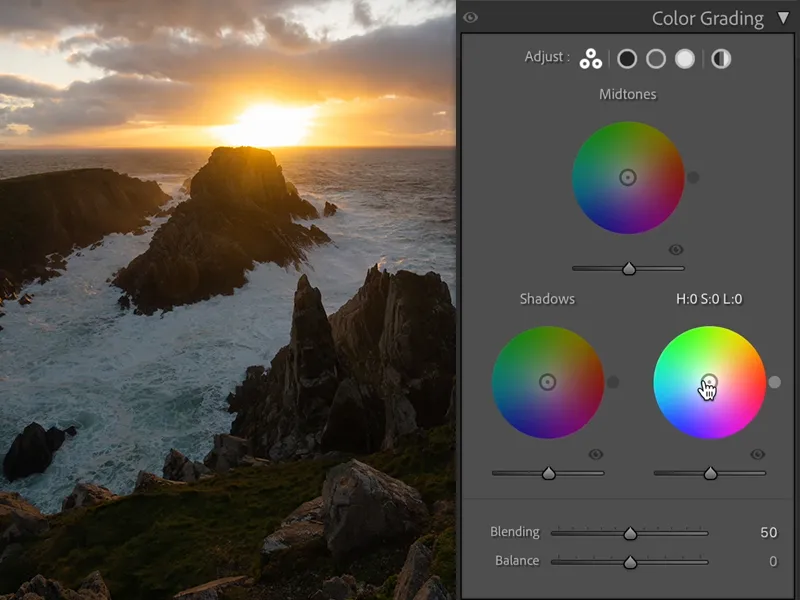The height and width of the screenshot is (600, 800).
Task: Toggle the Shadows eye visibility icon
Action: click(x=596, y=454)
